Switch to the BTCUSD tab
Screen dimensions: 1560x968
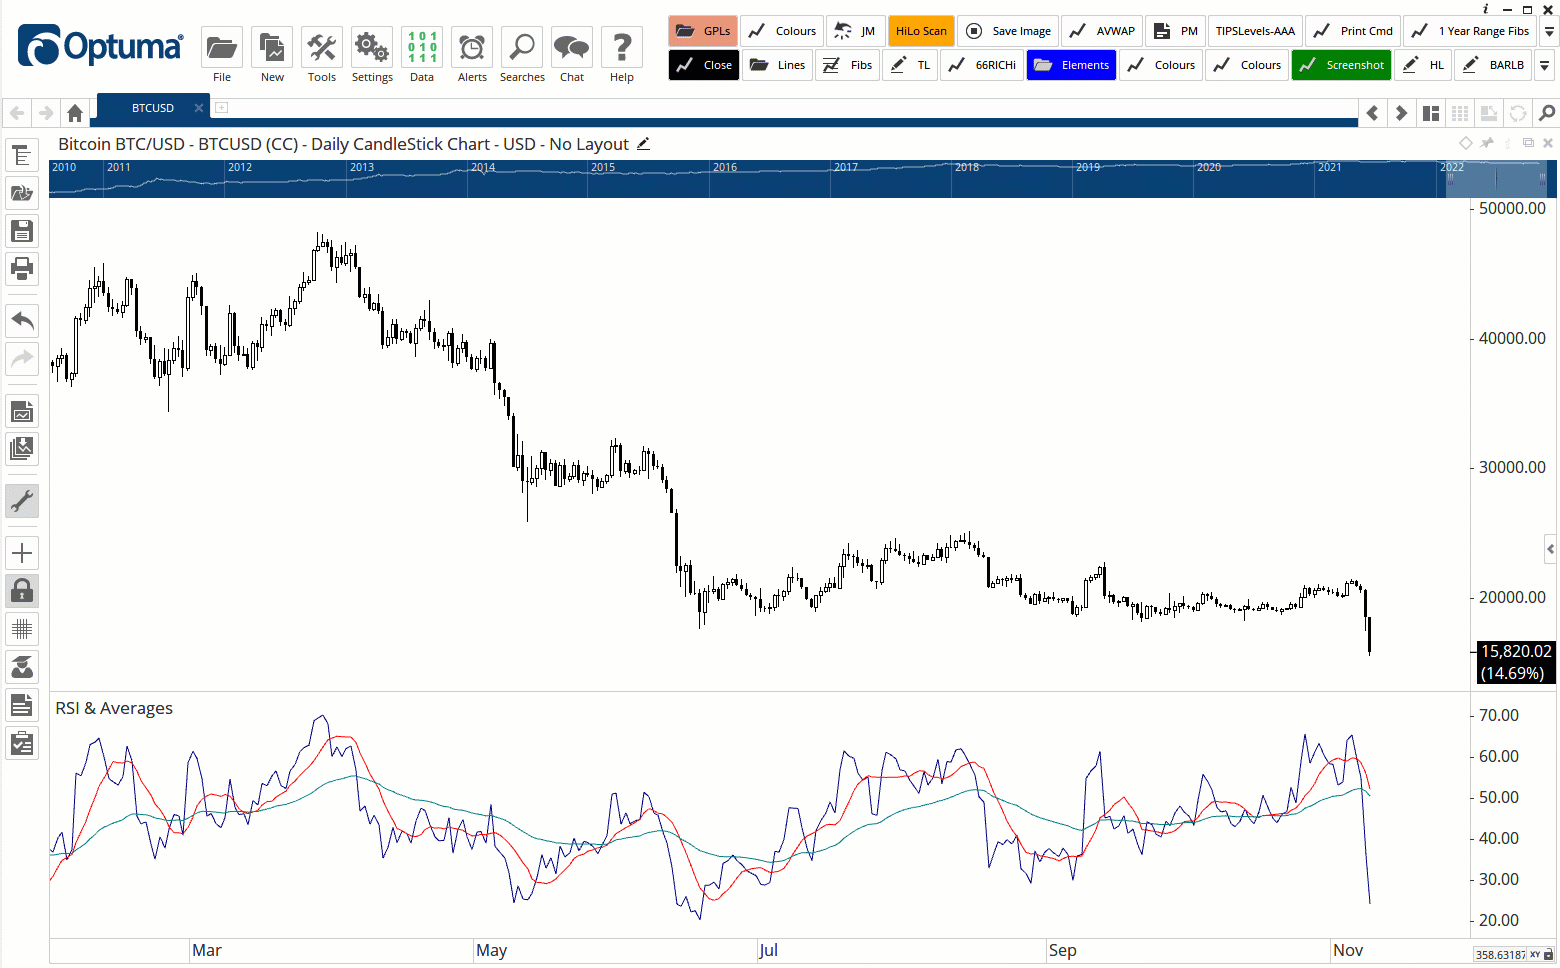[153, 108]
